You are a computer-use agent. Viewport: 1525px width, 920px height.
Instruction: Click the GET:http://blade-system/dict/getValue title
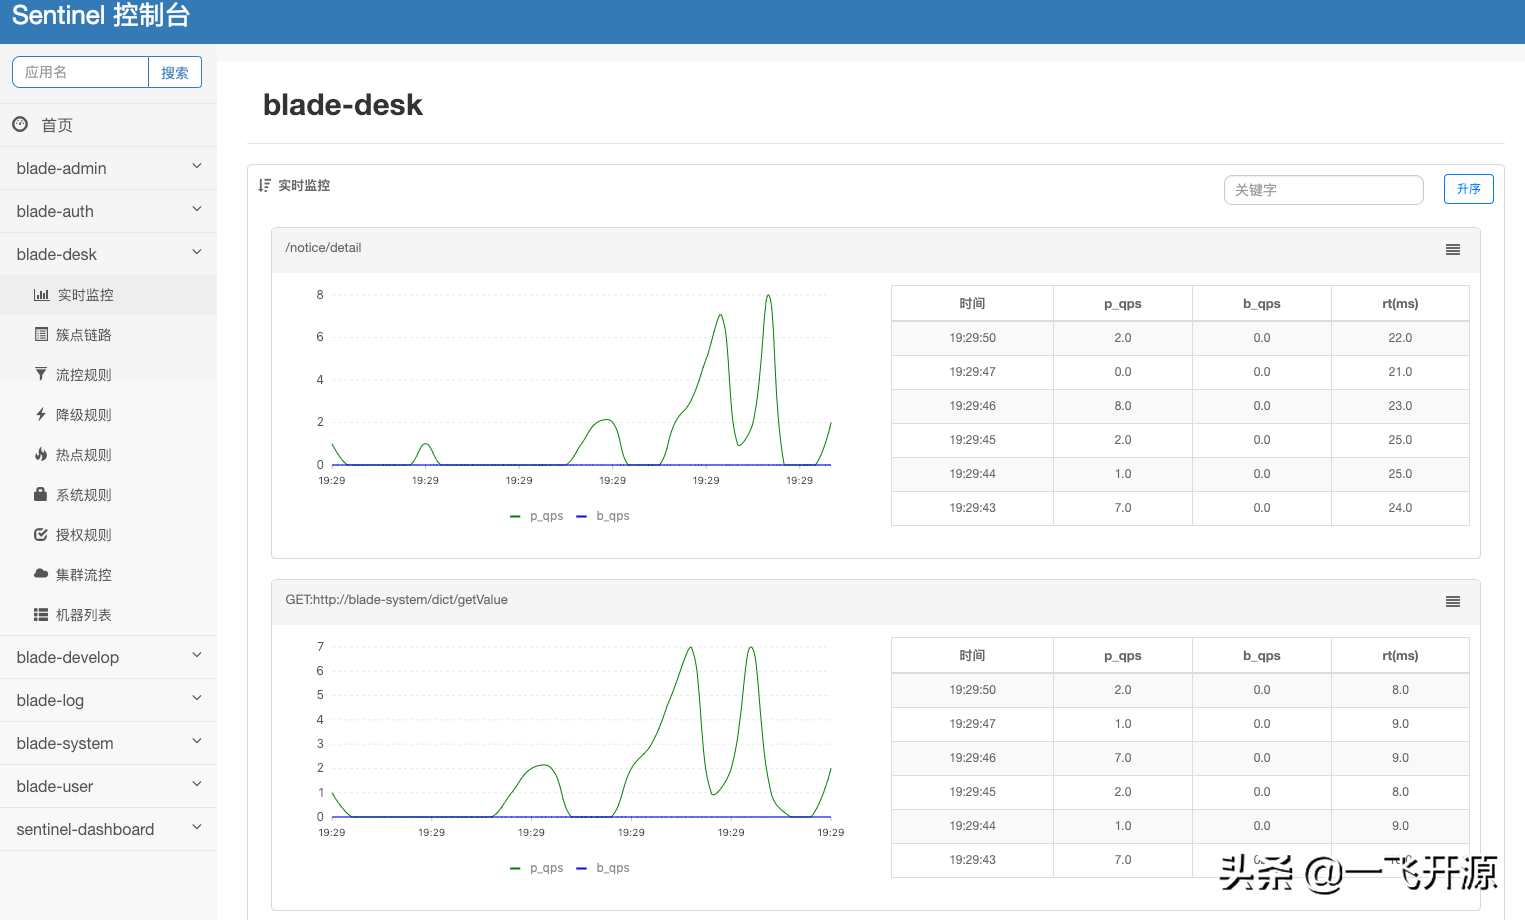pos(396,600)
